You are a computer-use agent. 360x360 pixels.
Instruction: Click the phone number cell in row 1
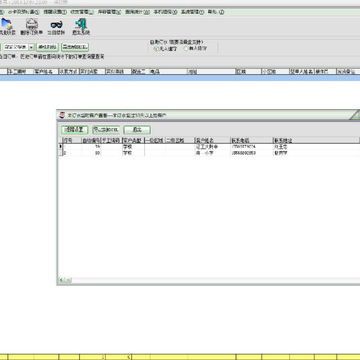click(251, 146)
